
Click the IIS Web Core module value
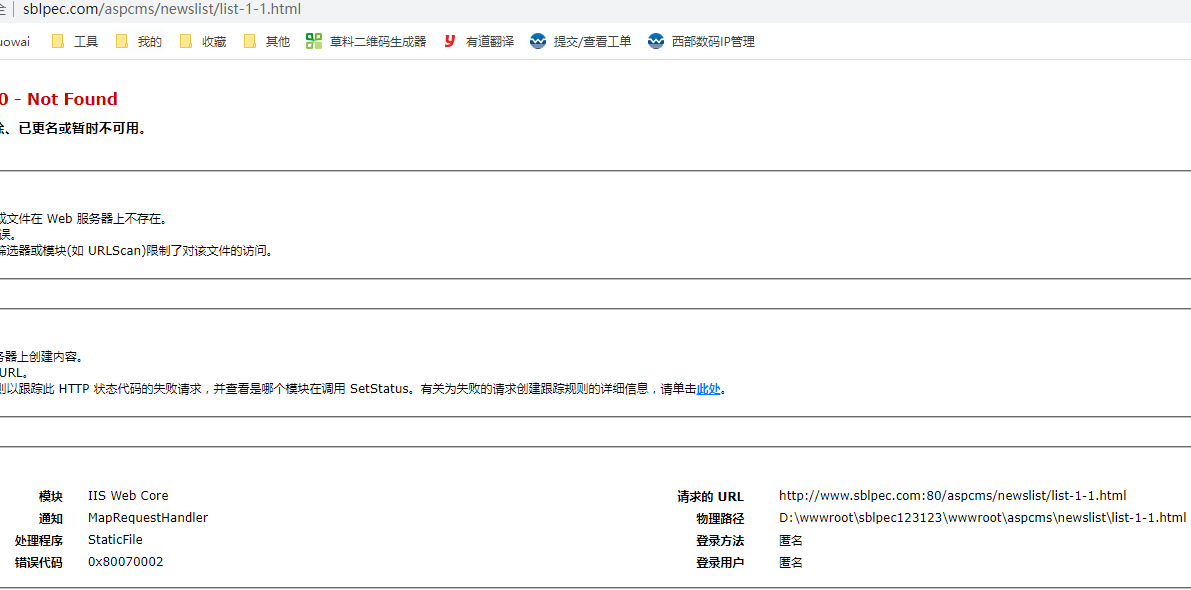(128, 496)
